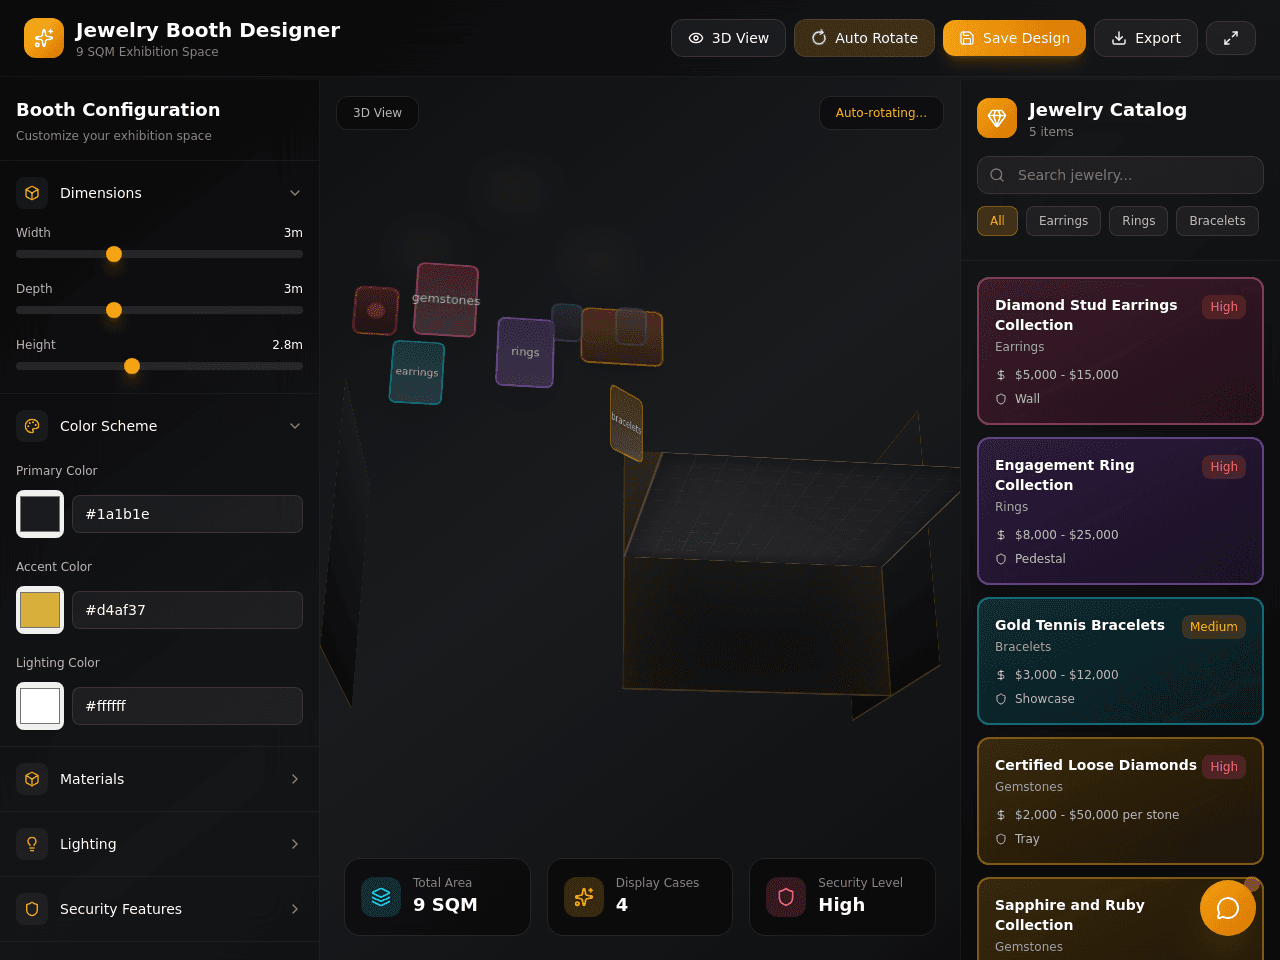Click the Total Area layers icon

coord(381,897)
